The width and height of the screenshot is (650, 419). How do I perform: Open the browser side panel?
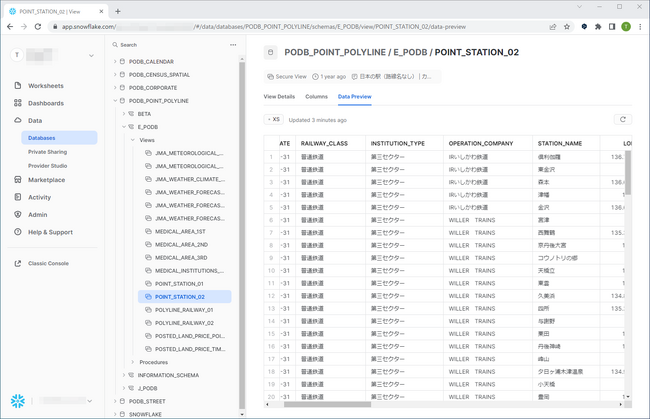[x=612, y=27]
